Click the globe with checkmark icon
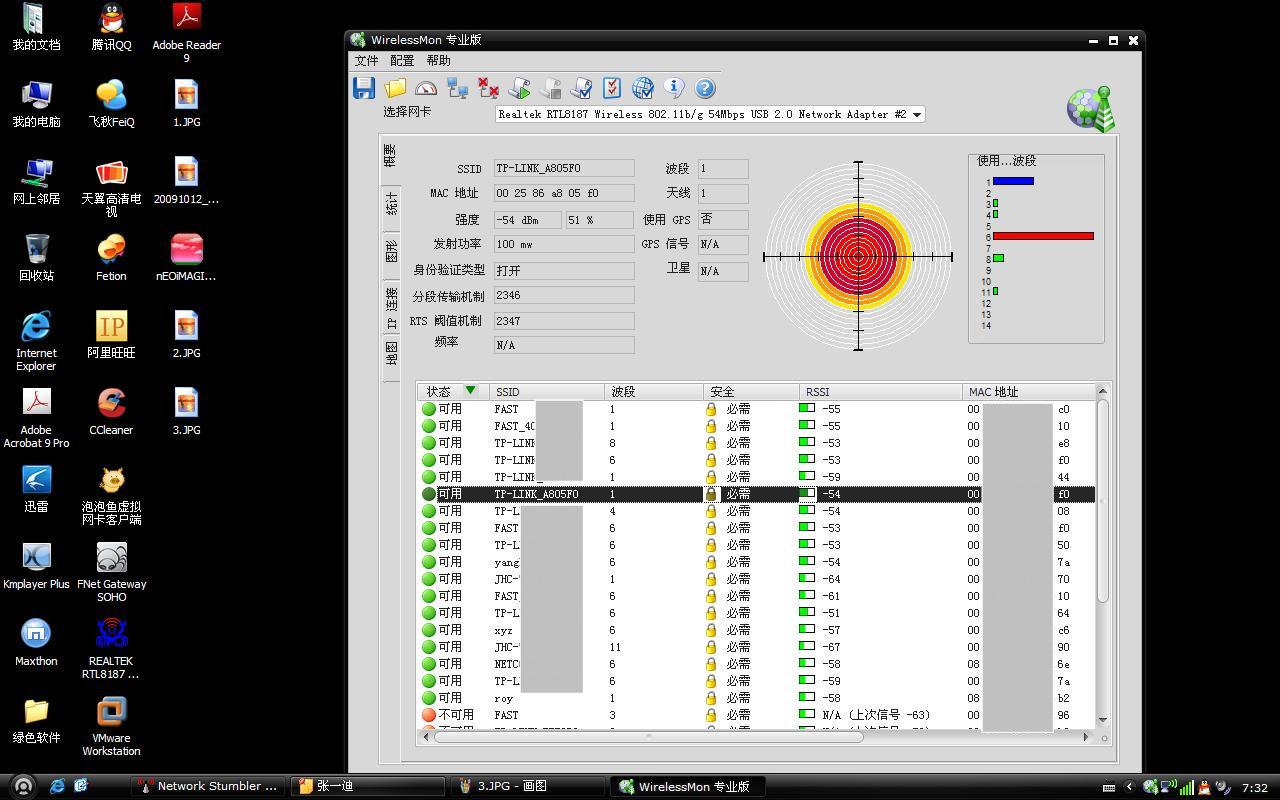 (643, 88)
